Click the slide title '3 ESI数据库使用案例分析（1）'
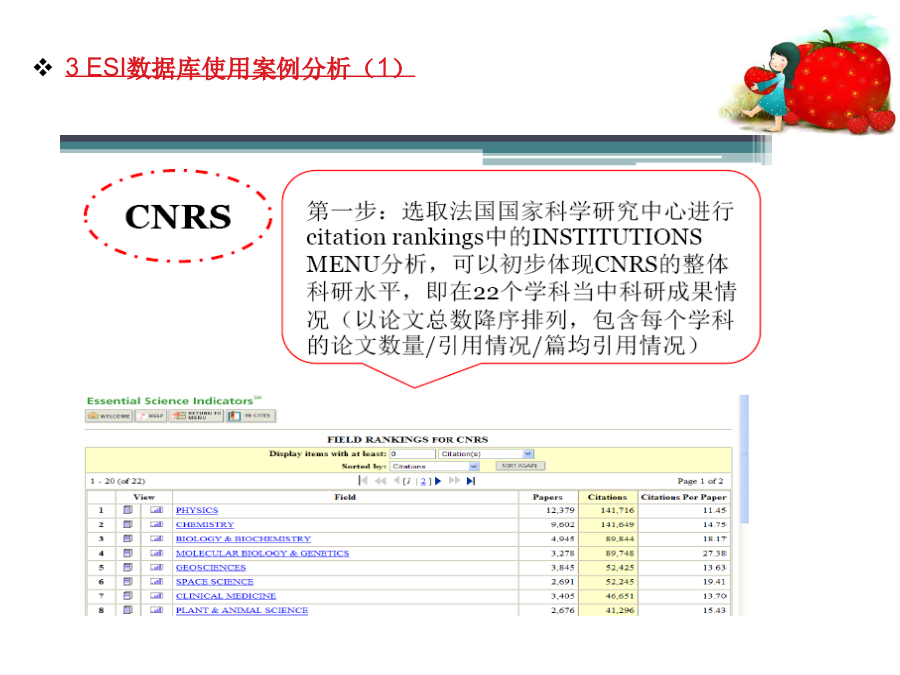This screenshot has height=675, width=900. click(x=240, y=67)
